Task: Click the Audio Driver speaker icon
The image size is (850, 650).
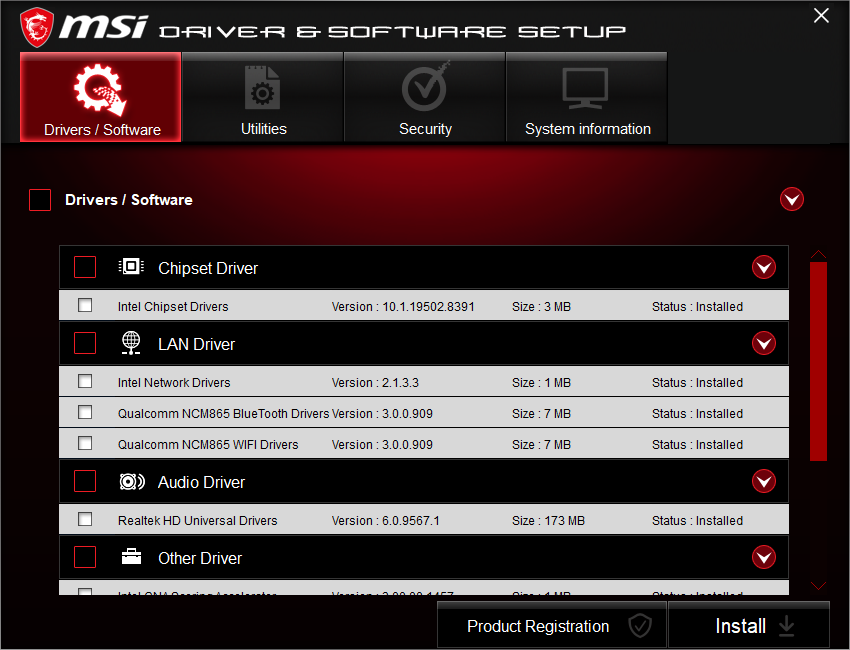Action: pyautogui.click(x=131, y=481)
